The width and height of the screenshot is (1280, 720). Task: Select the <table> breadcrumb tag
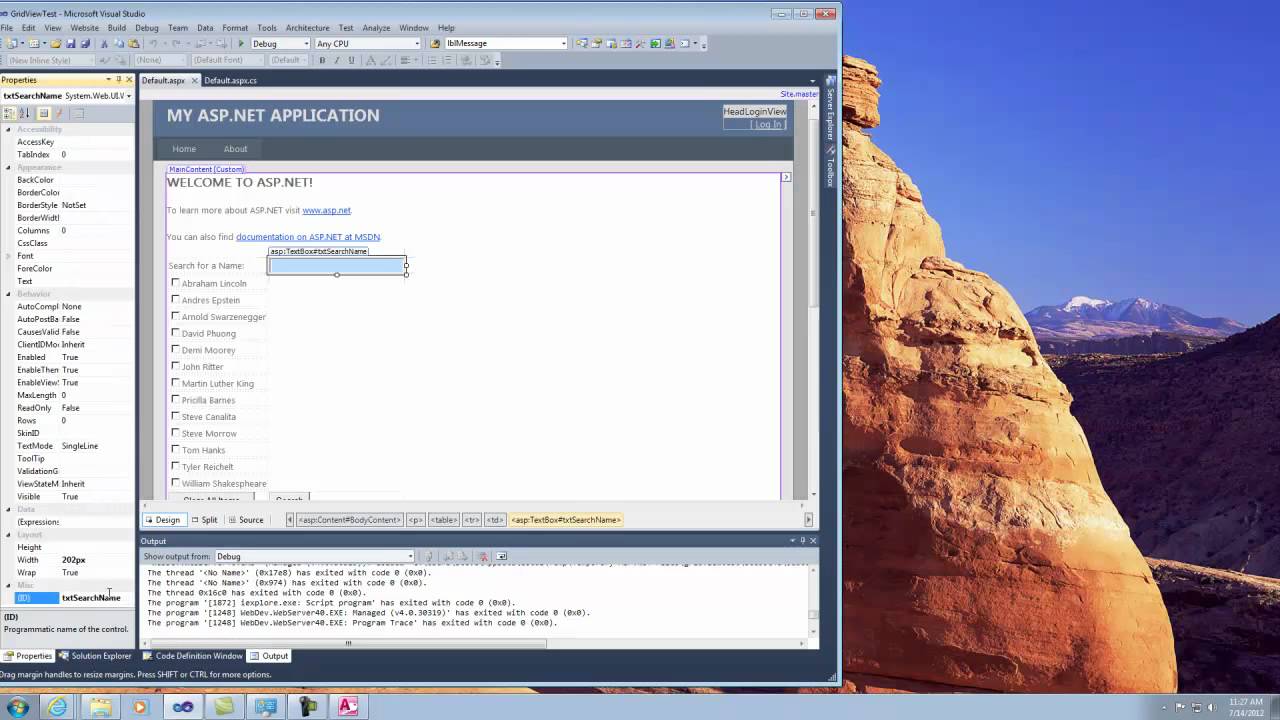[443, 520]
